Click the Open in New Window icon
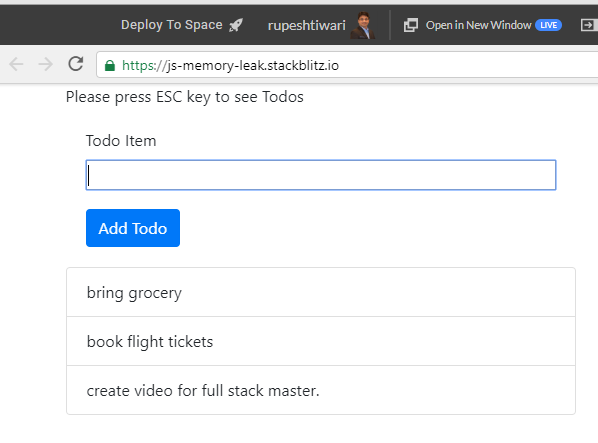Viewport: 598px width, 443px height. click(x=411, y=25)
